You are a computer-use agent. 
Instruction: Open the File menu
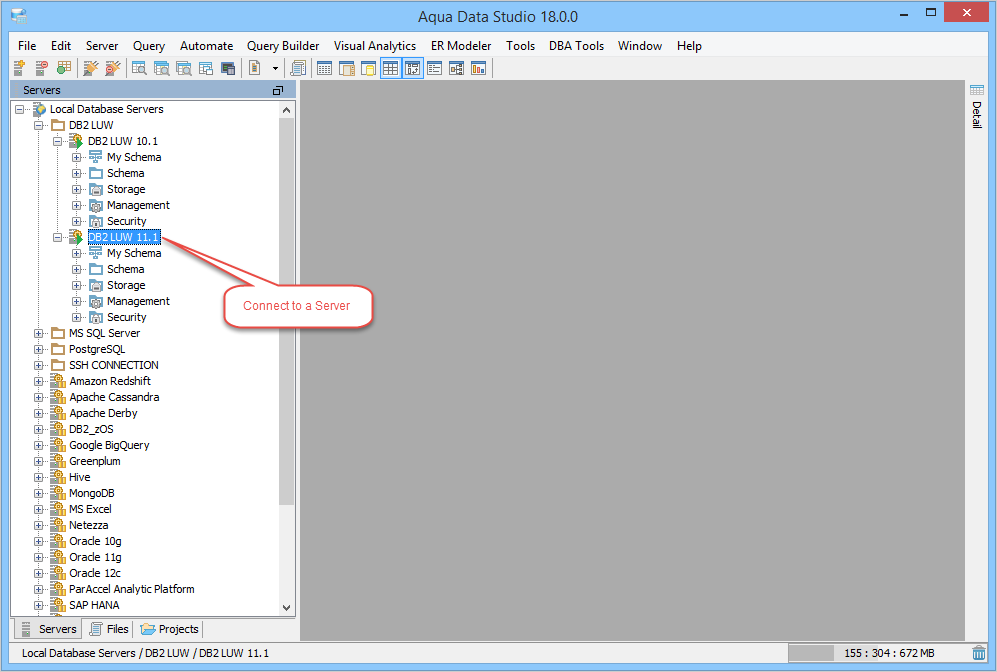27,46
